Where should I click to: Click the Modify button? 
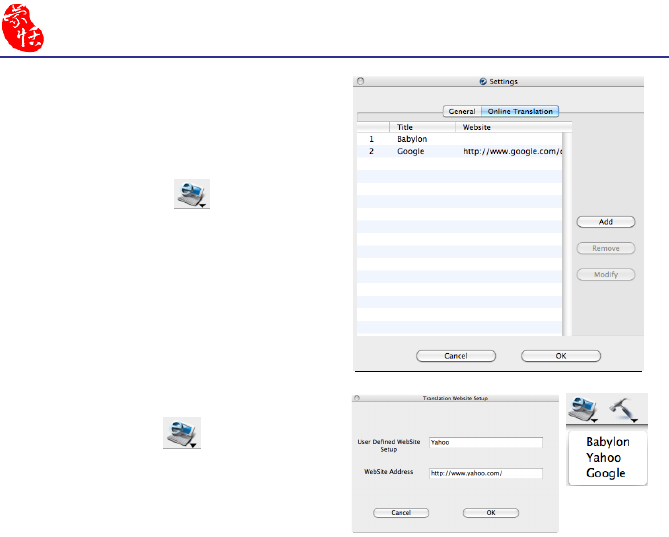[606, 275]
